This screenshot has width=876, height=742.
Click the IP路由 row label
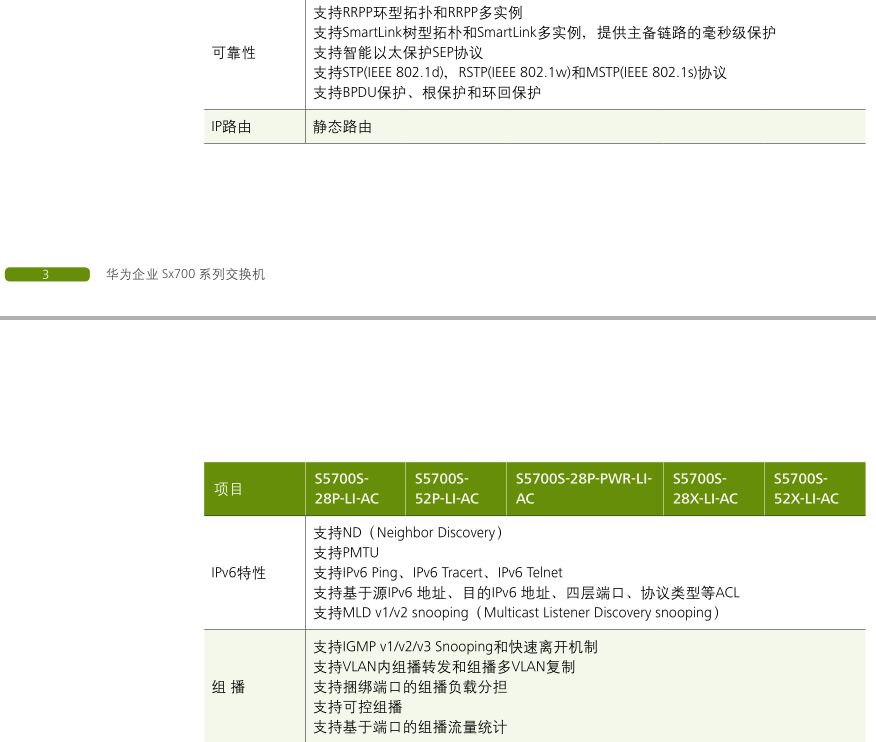(231, 127)
